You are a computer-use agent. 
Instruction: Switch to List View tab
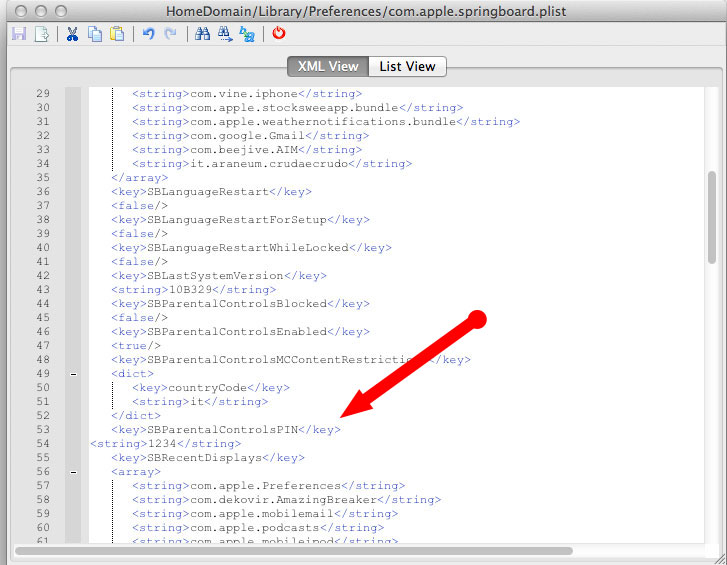pos(408,66)
